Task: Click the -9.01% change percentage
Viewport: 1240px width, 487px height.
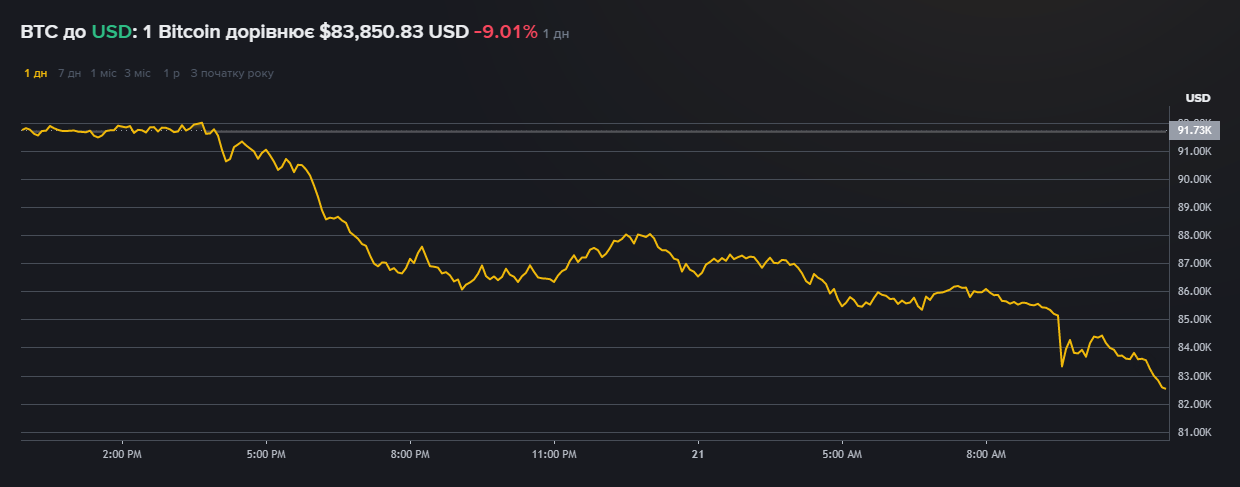Action: tap(505, 32)
